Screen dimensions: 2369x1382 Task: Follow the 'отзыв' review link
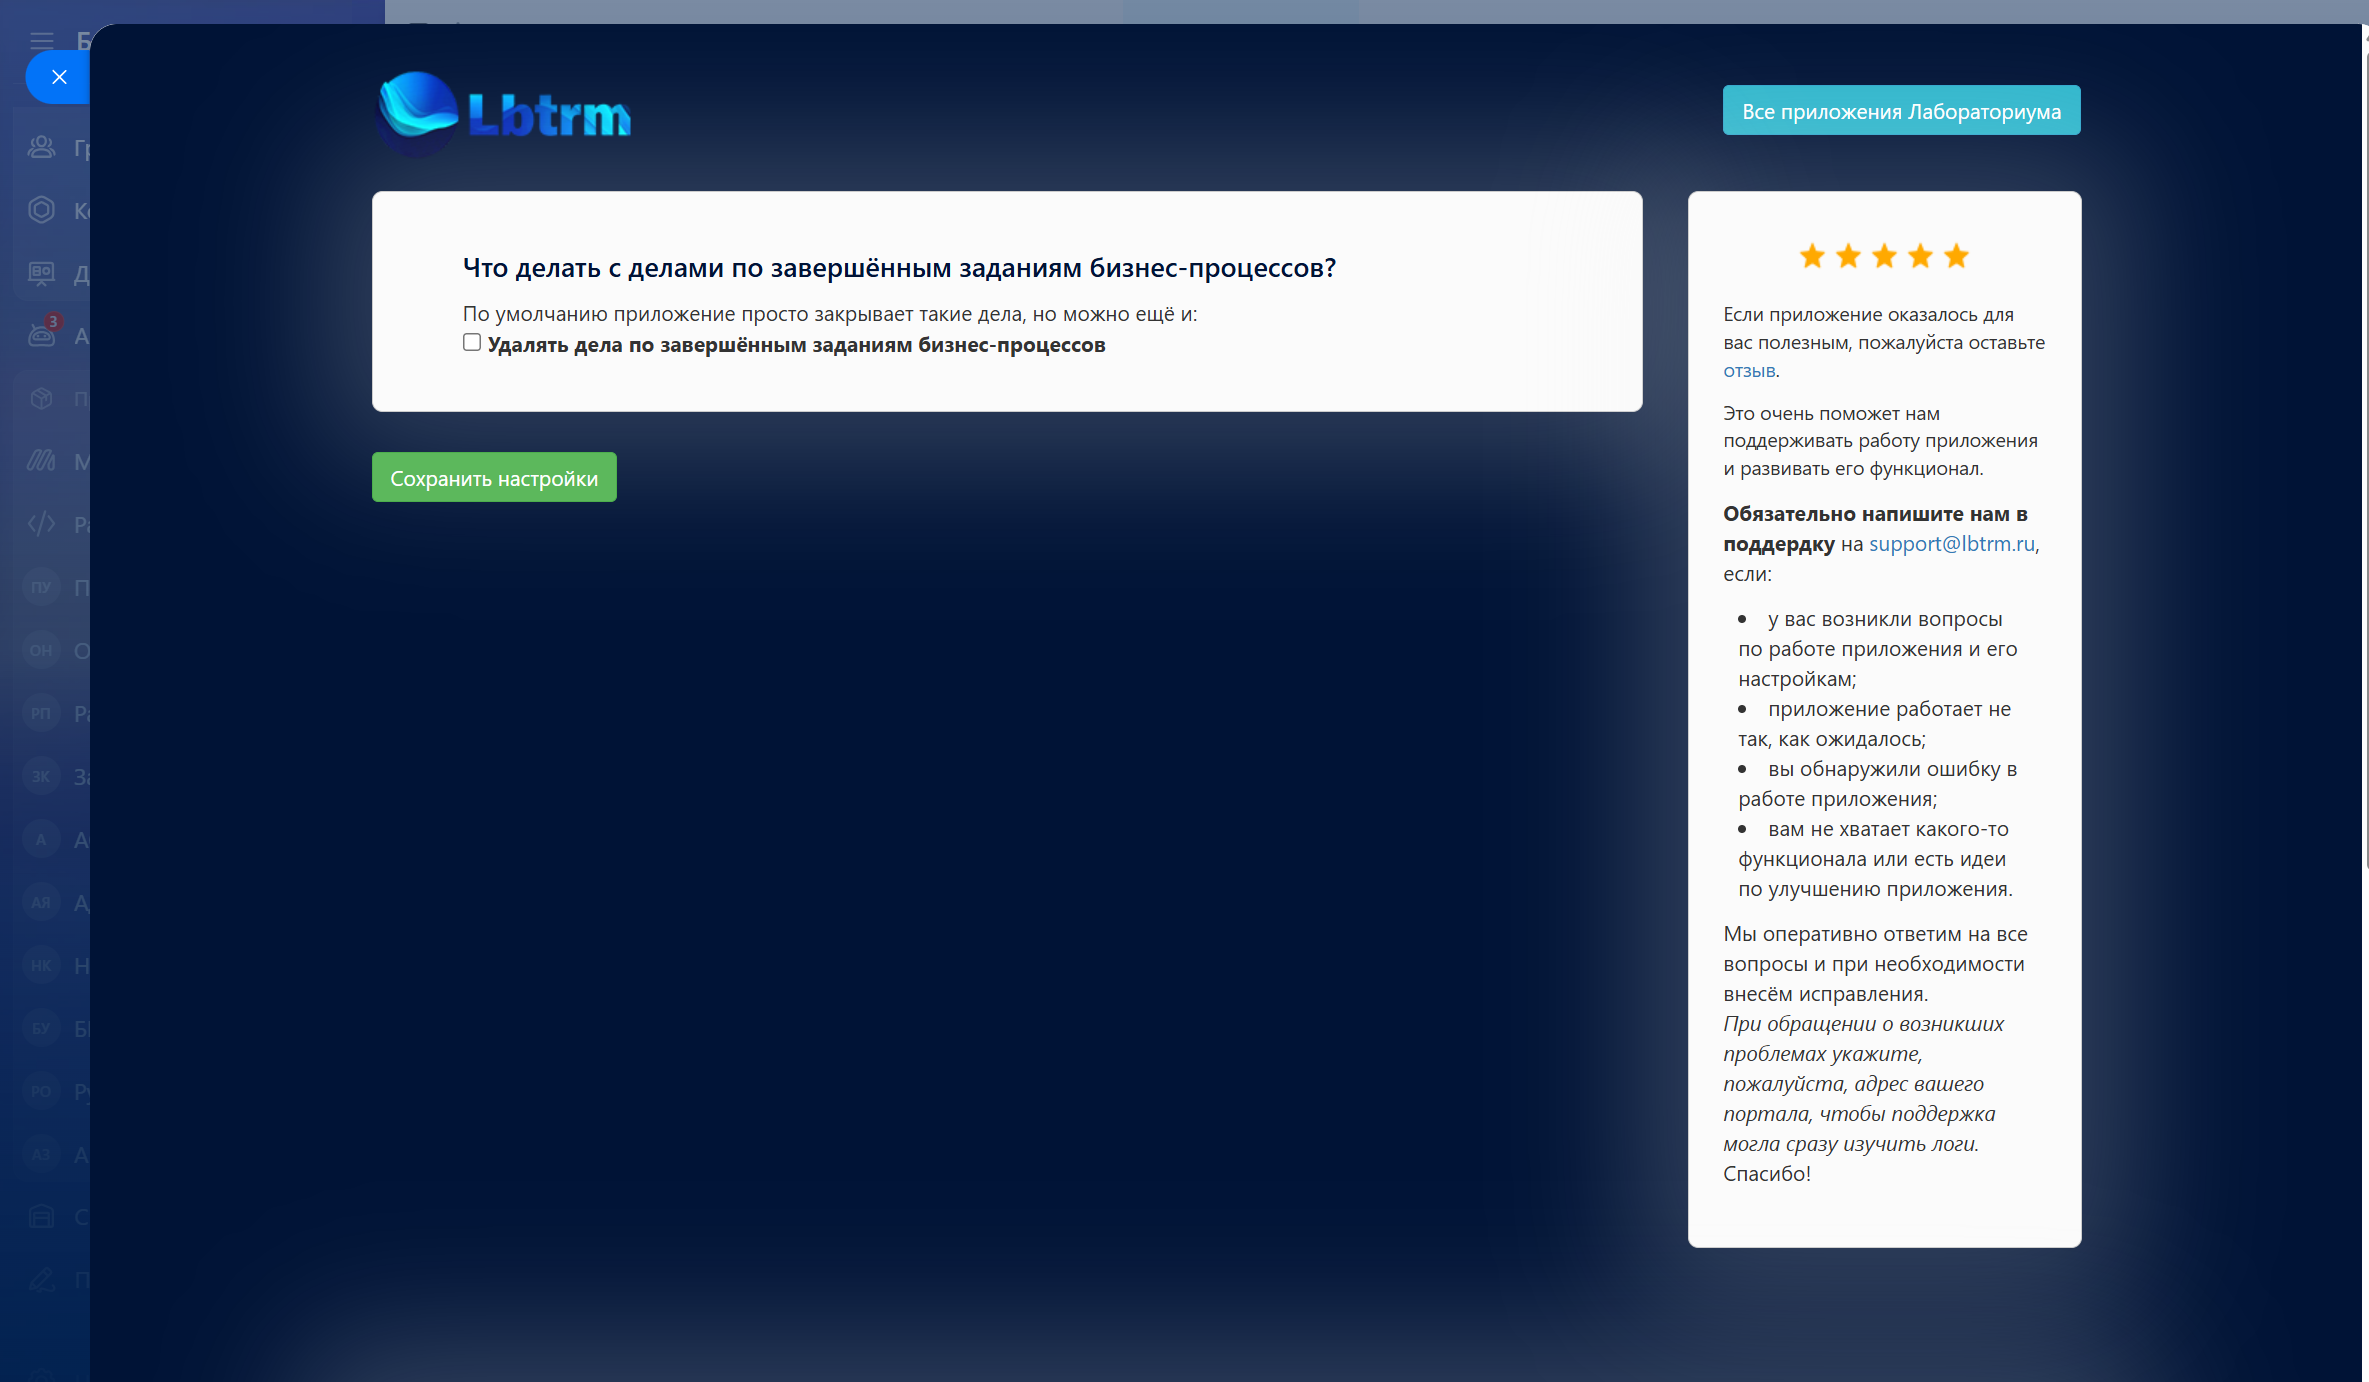click(x=1749, y=370)
